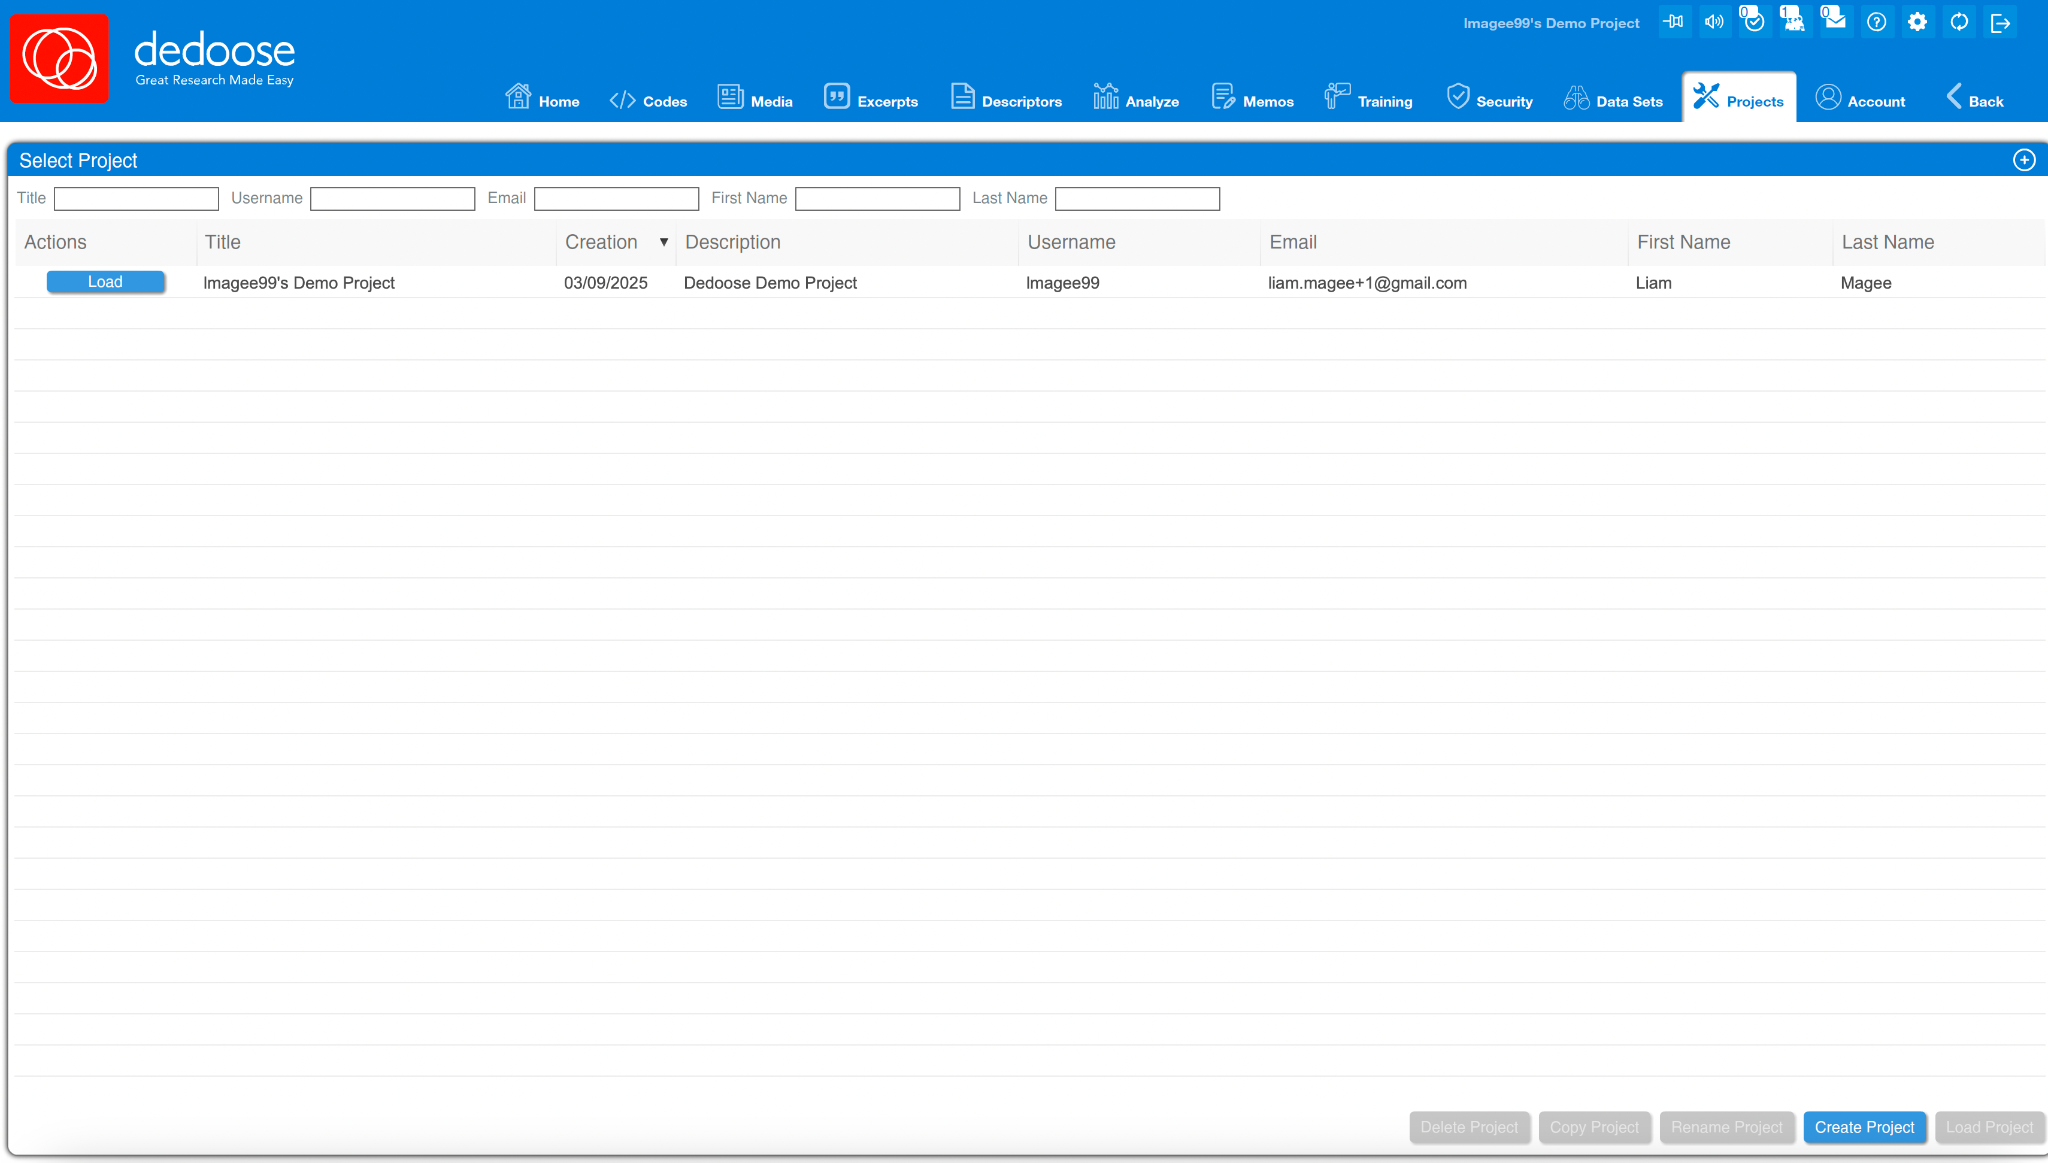Focus the First Name filter field
This screenshot has height=1163, width=2048.
click(878, 199)
